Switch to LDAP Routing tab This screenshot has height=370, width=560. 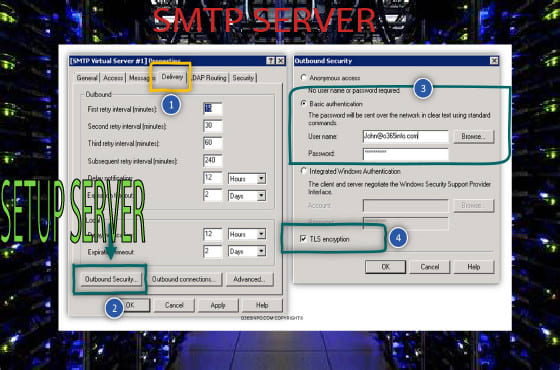[209, 78]
